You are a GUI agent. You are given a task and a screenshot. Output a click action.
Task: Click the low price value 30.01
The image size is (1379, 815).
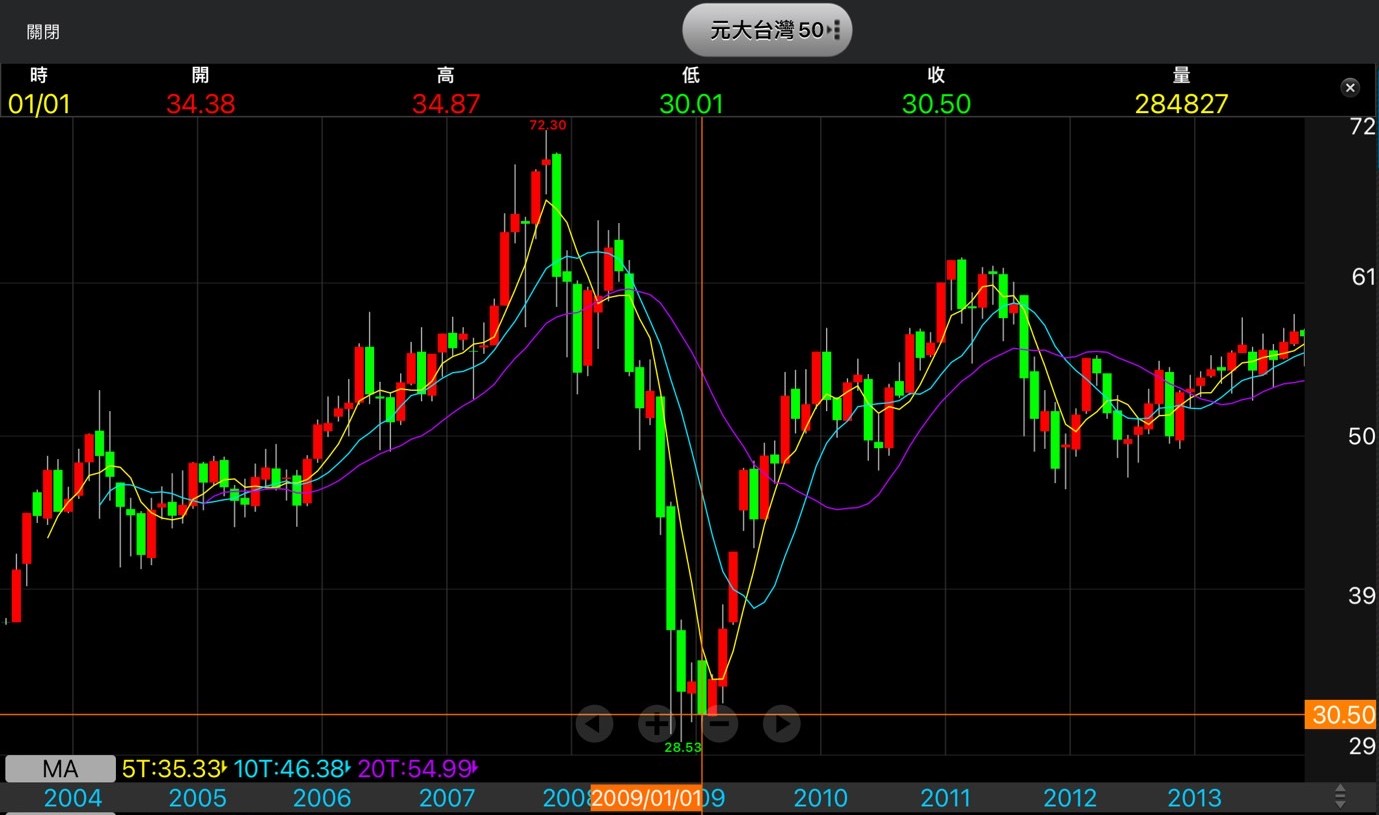pyautogui.click(x=691, y=104)
